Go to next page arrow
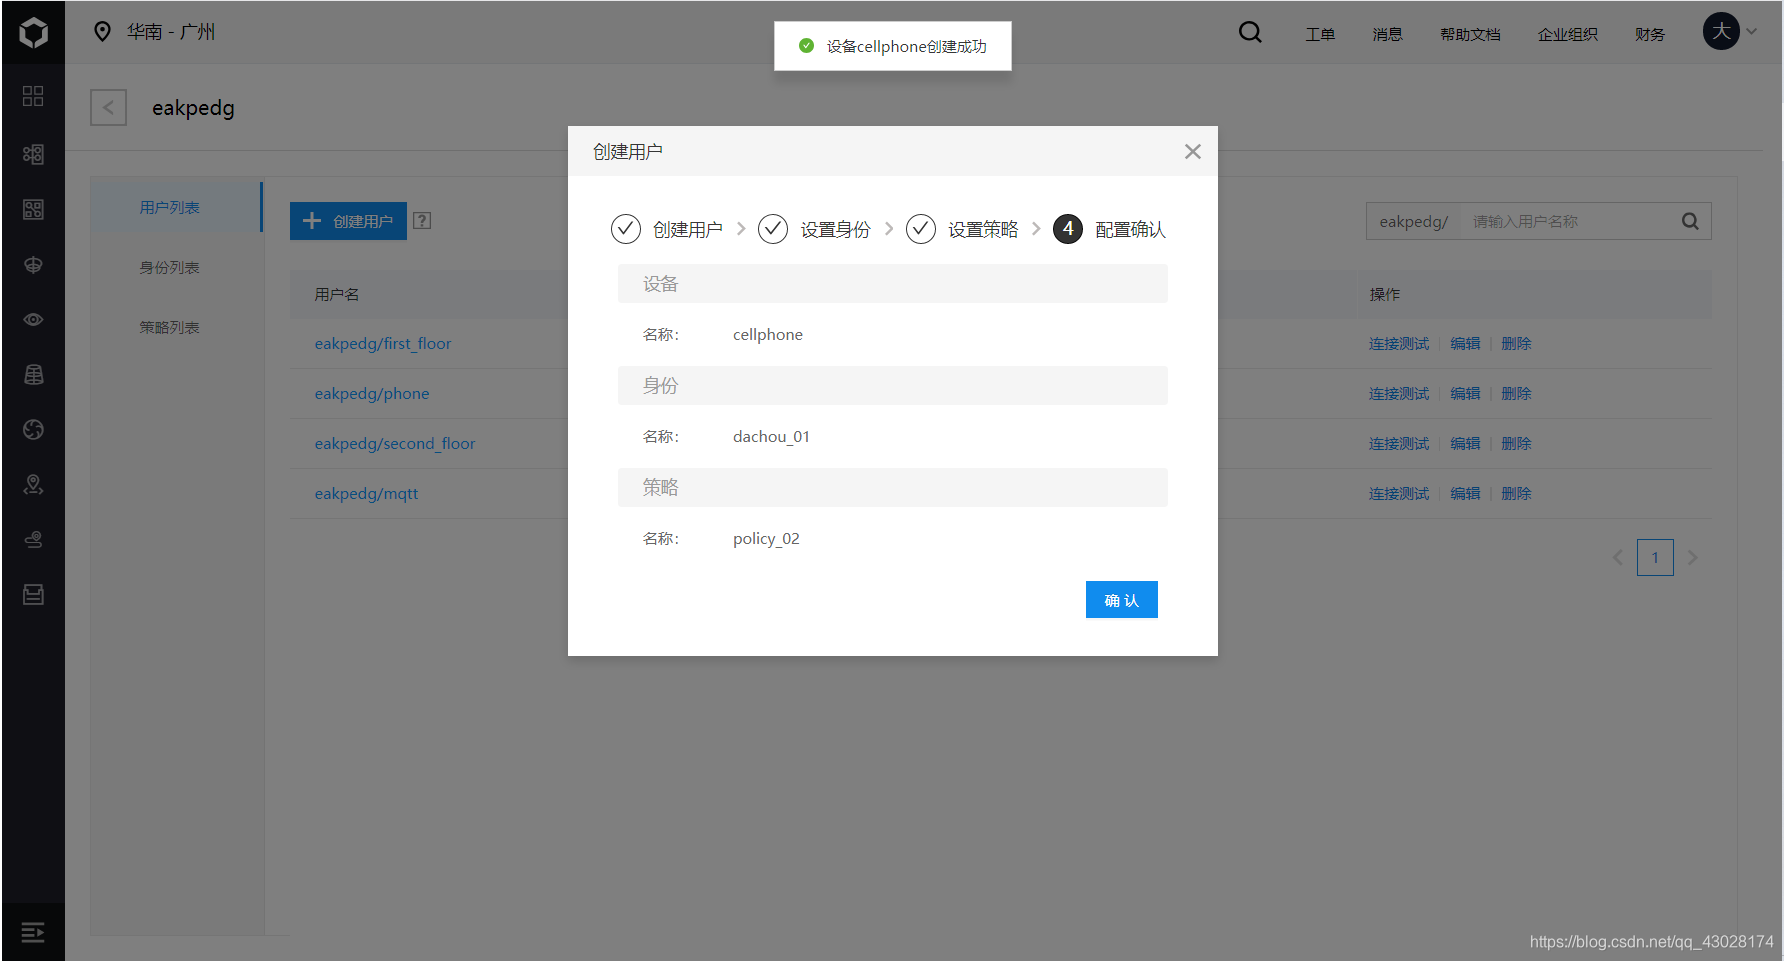The width and height of the screenshot is (1784, 961). pyautogui.click(x=1693, y=557)
